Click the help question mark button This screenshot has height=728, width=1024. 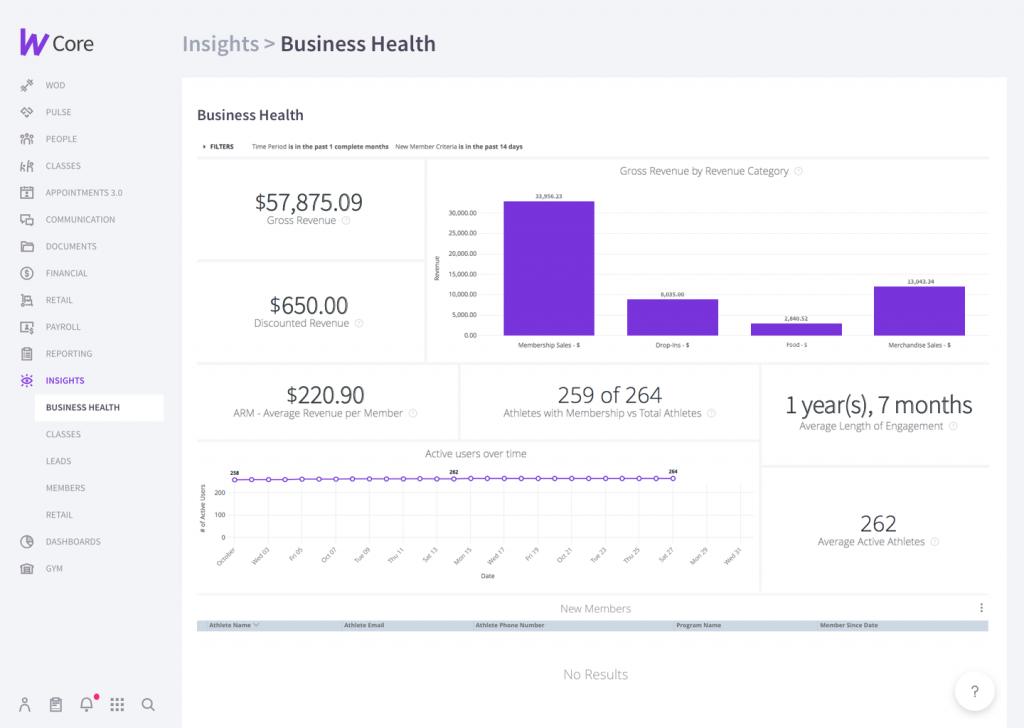pos(974,691)
